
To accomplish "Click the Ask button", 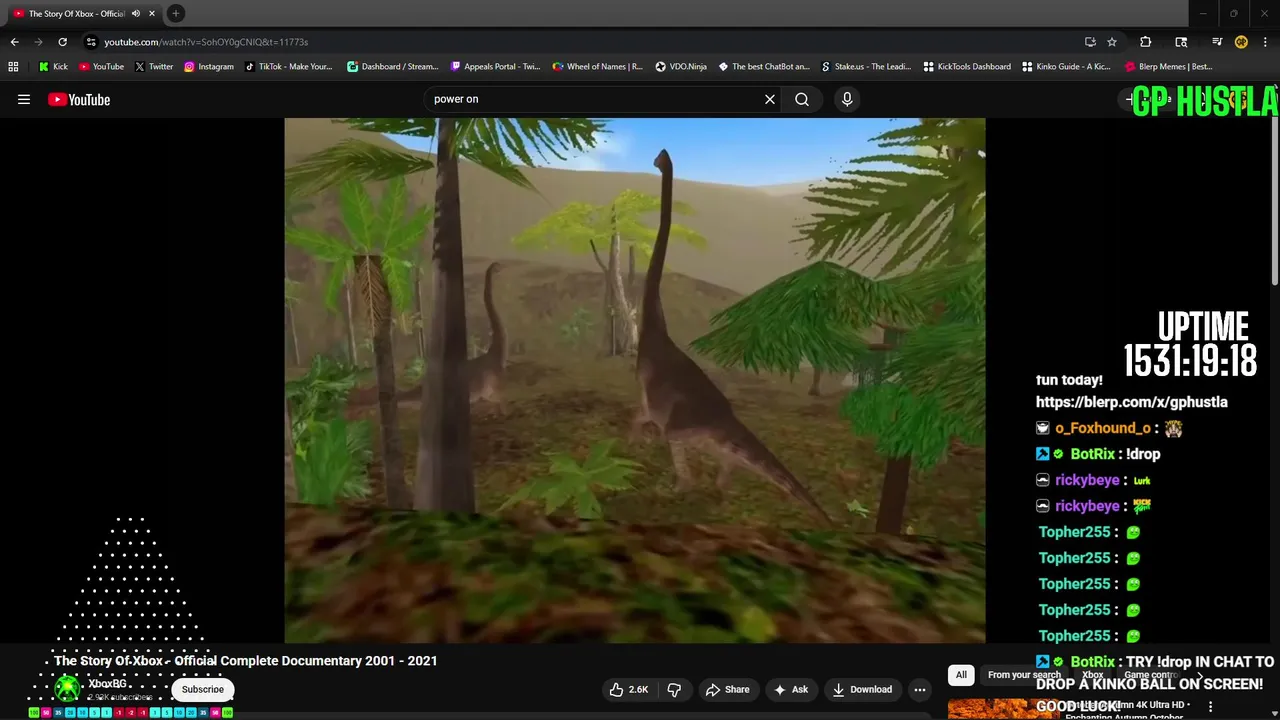I will tap(790, 689).
